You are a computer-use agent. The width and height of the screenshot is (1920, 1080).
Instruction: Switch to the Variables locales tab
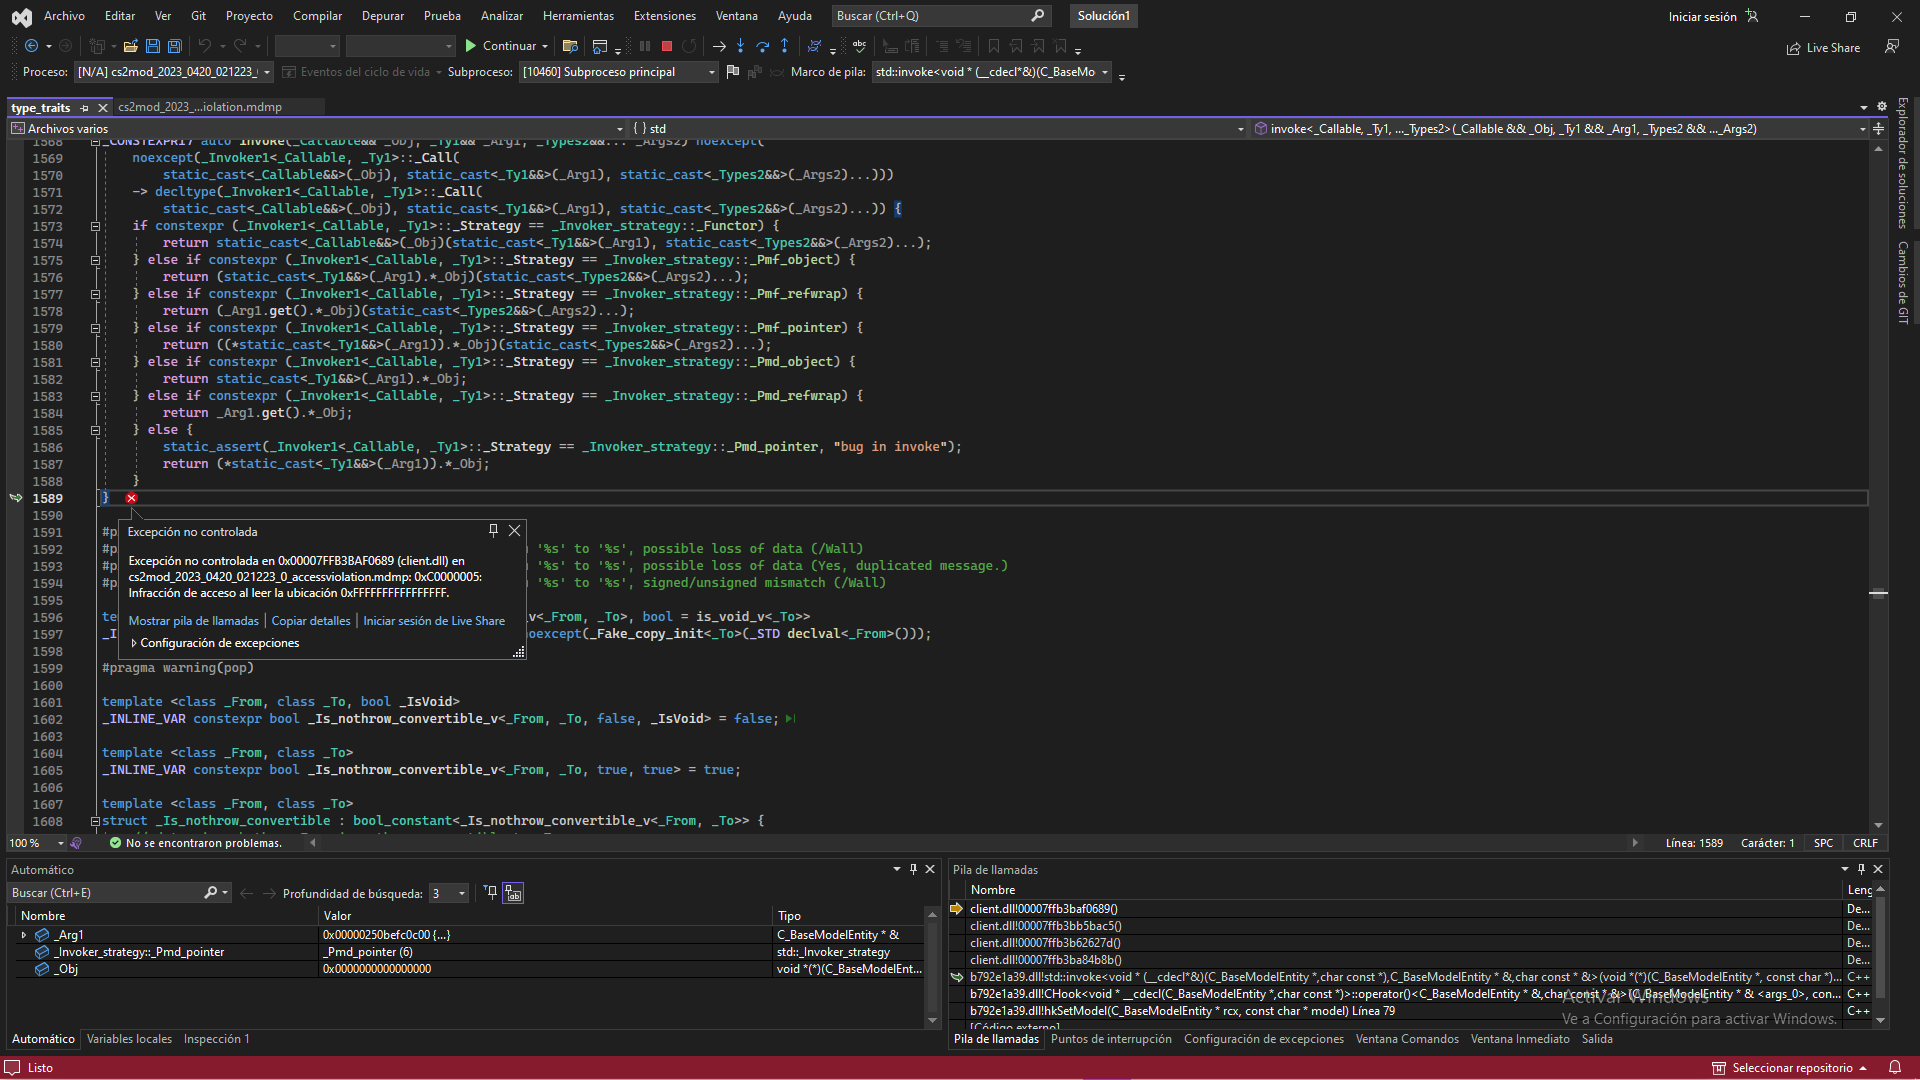coord(129,1039)
